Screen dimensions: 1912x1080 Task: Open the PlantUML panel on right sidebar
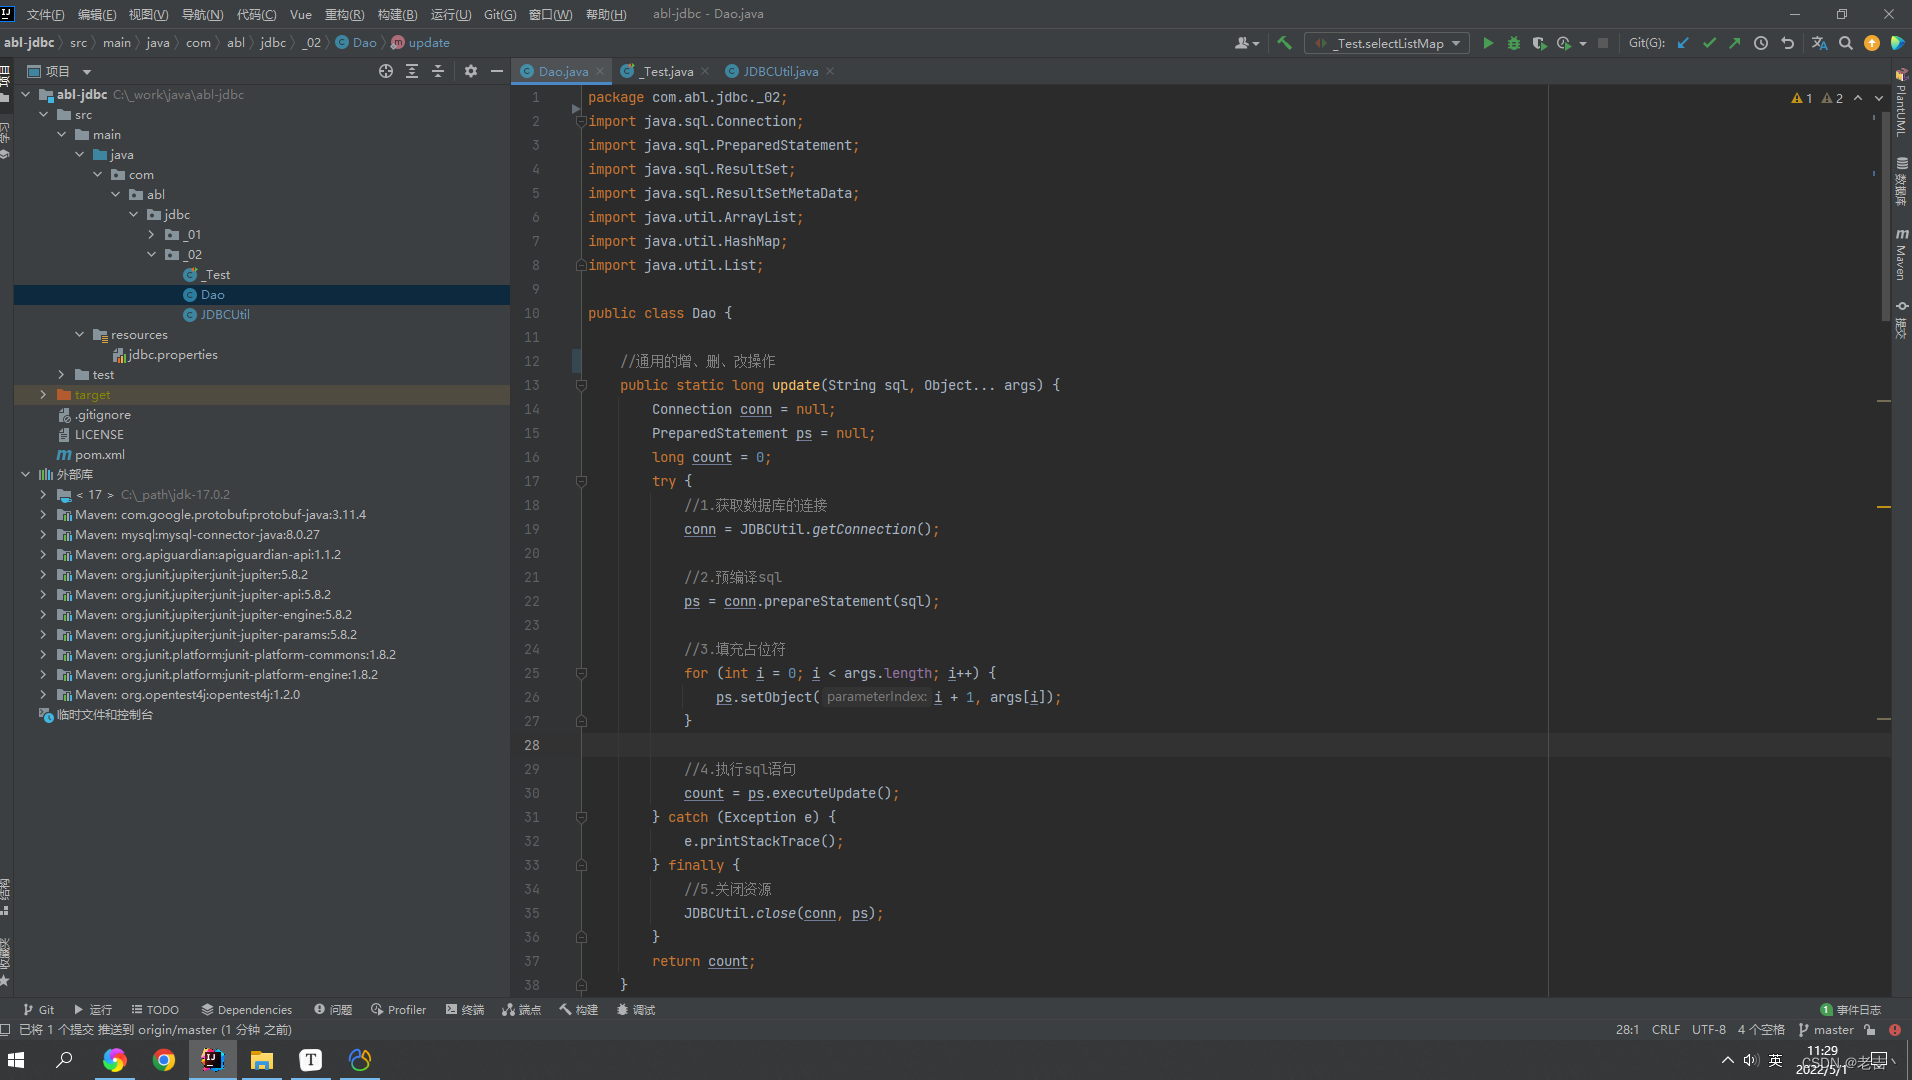coord(1901,100)
